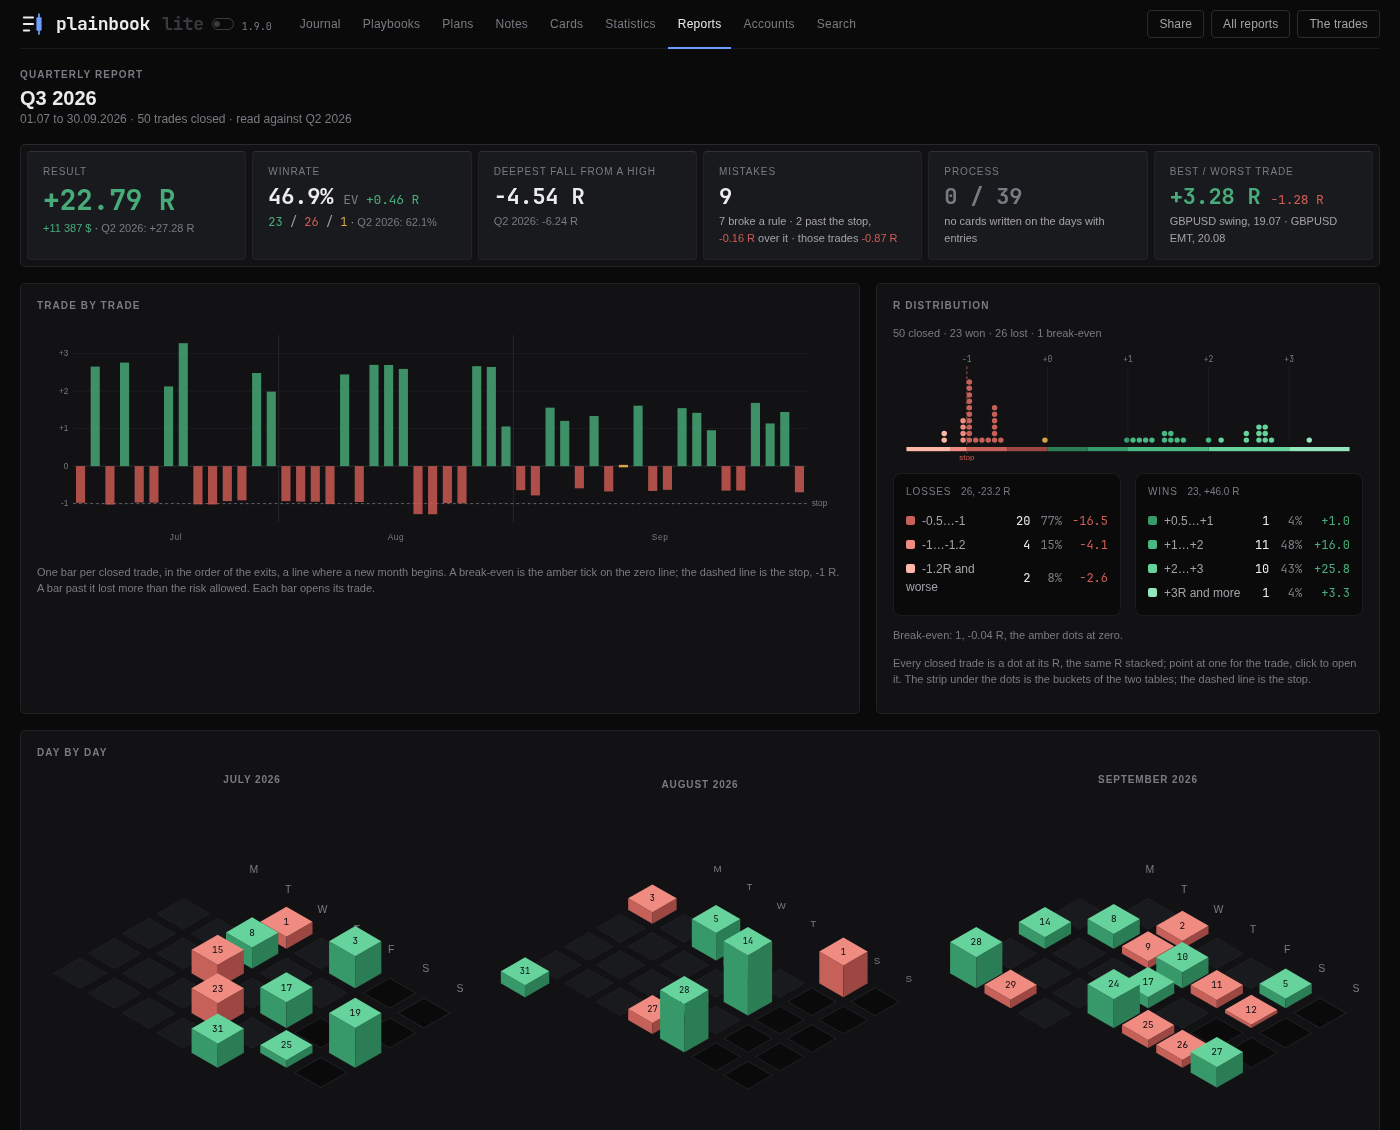Click The trades button
Screen dimensions: 1400x1130
(1338, 24)
